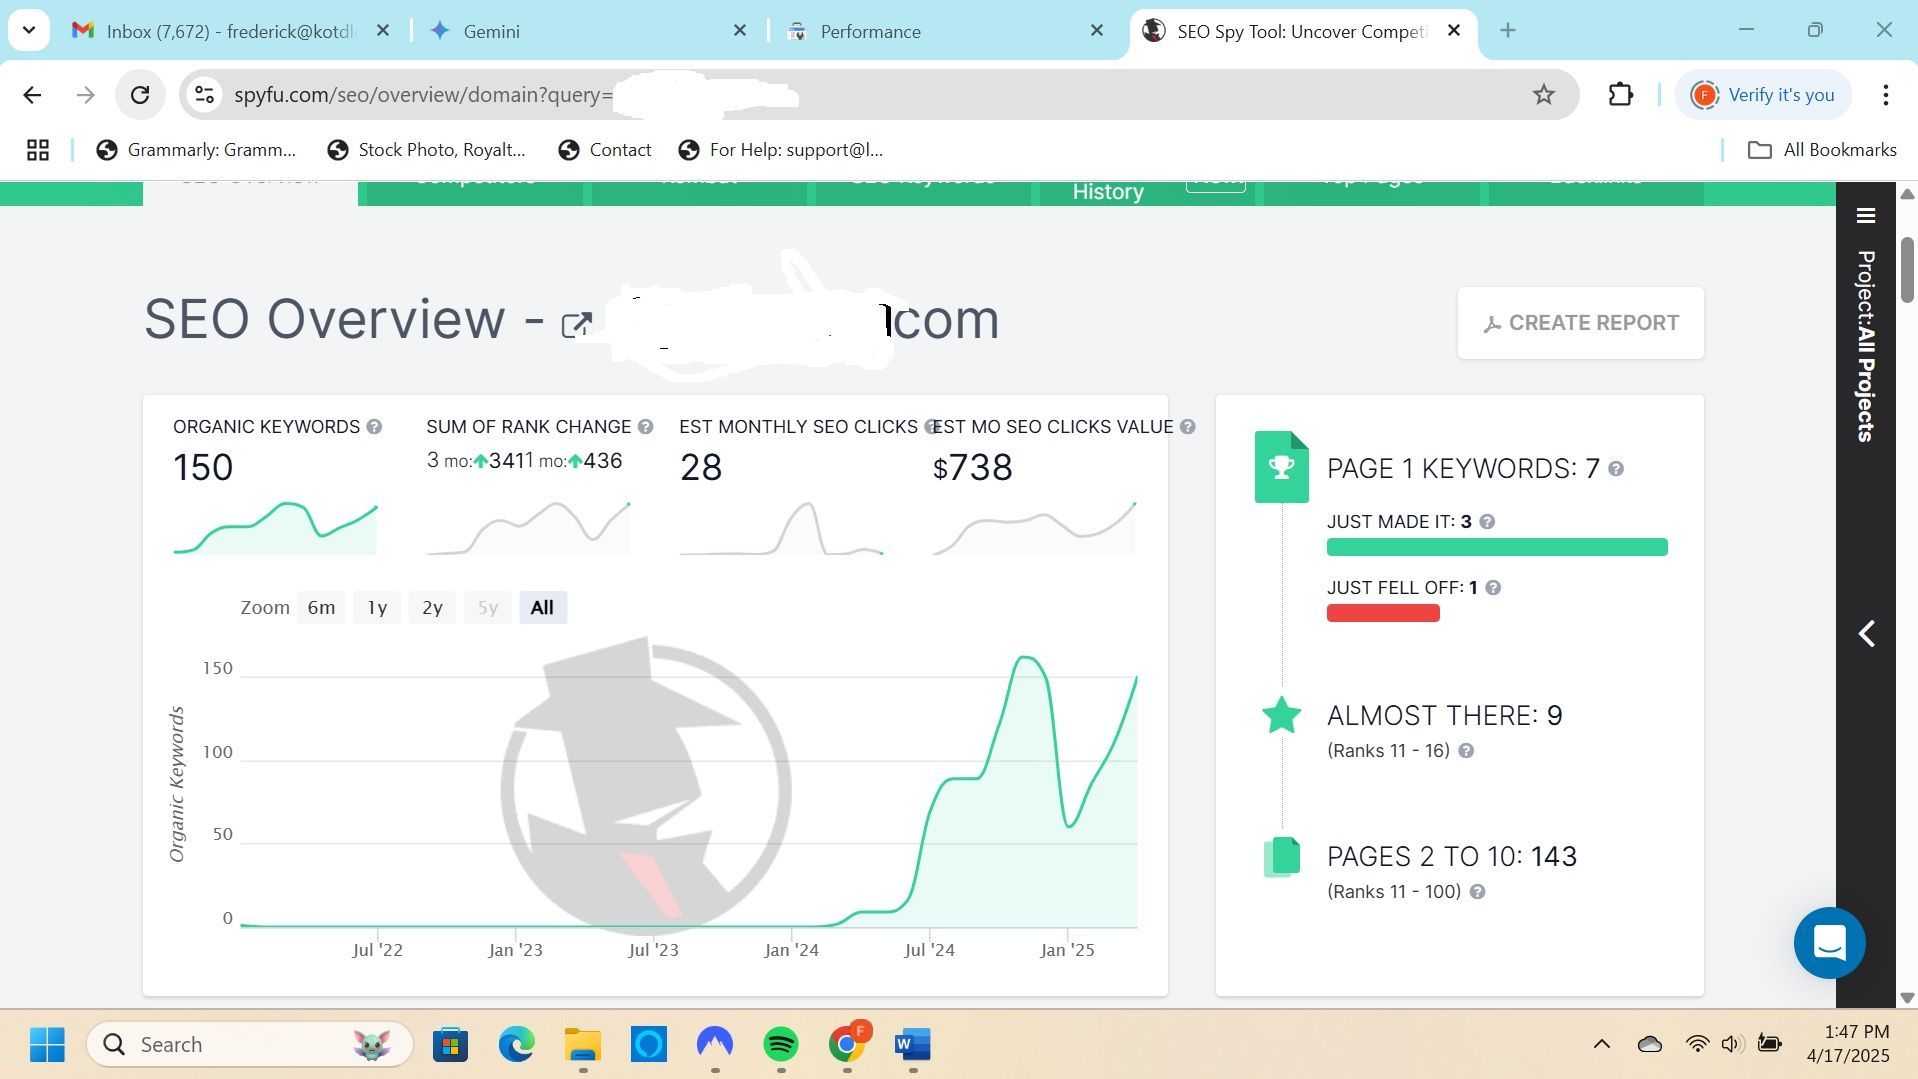Image resolution: width=1918 pixels, height=1079 pixels.
Task: Open the external link icon beside SEO Overview
Action: tap(577, 325)
